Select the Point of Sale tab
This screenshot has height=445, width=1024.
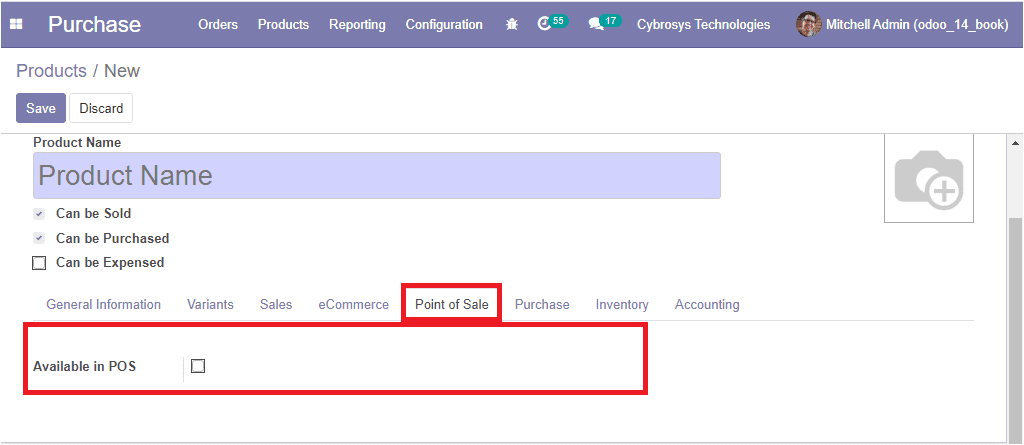[452, 305]
